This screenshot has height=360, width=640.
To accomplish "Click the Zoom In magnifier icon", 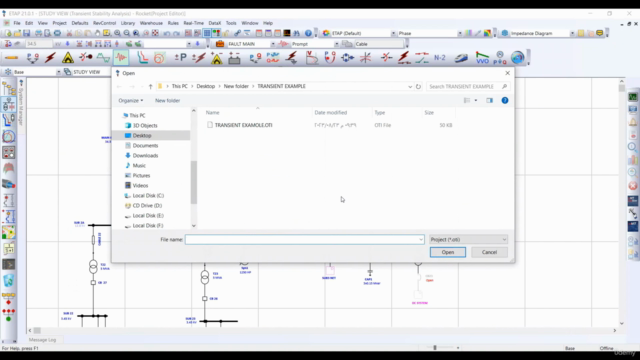I will [x=118, y=33].
